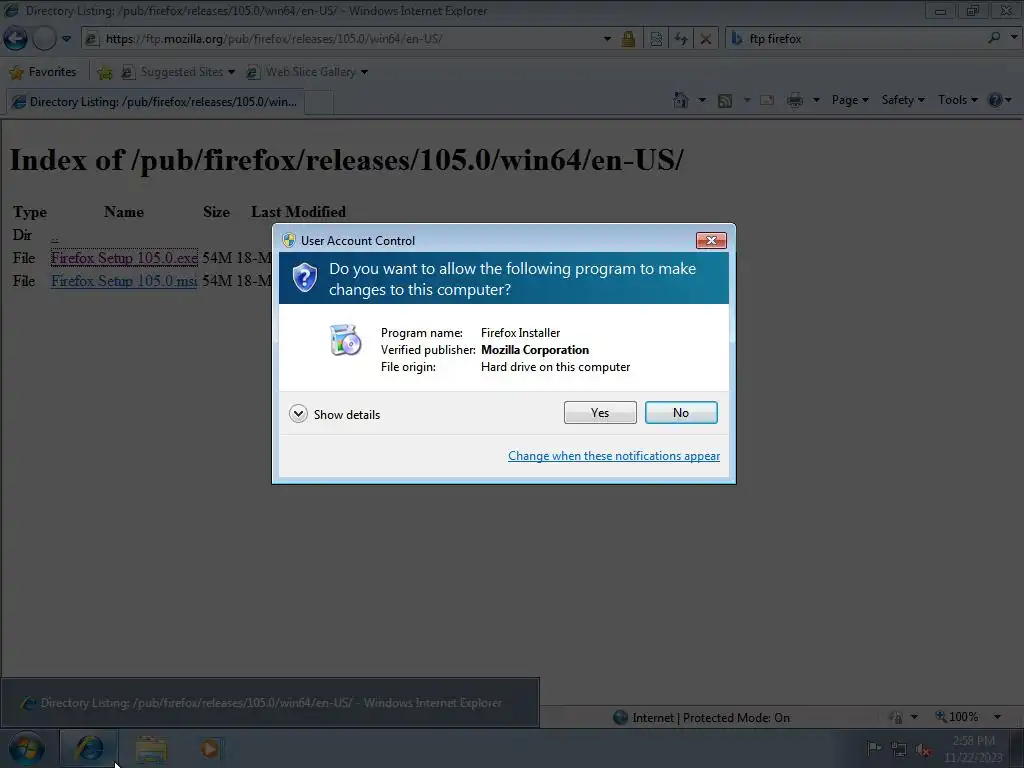Click the Home icon in command bar
The height and width of the screenshot is (768, 1024).
(680, 100)
